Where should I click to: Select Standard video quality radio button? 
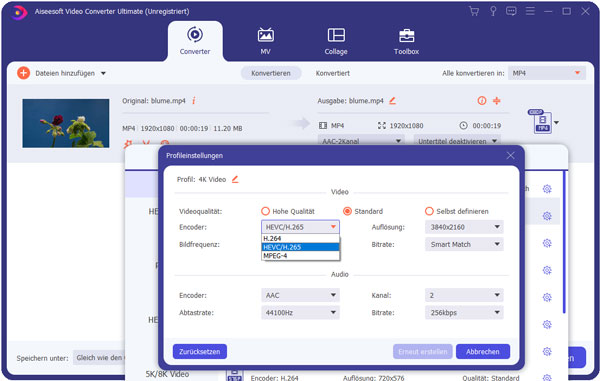click(347, 211)
